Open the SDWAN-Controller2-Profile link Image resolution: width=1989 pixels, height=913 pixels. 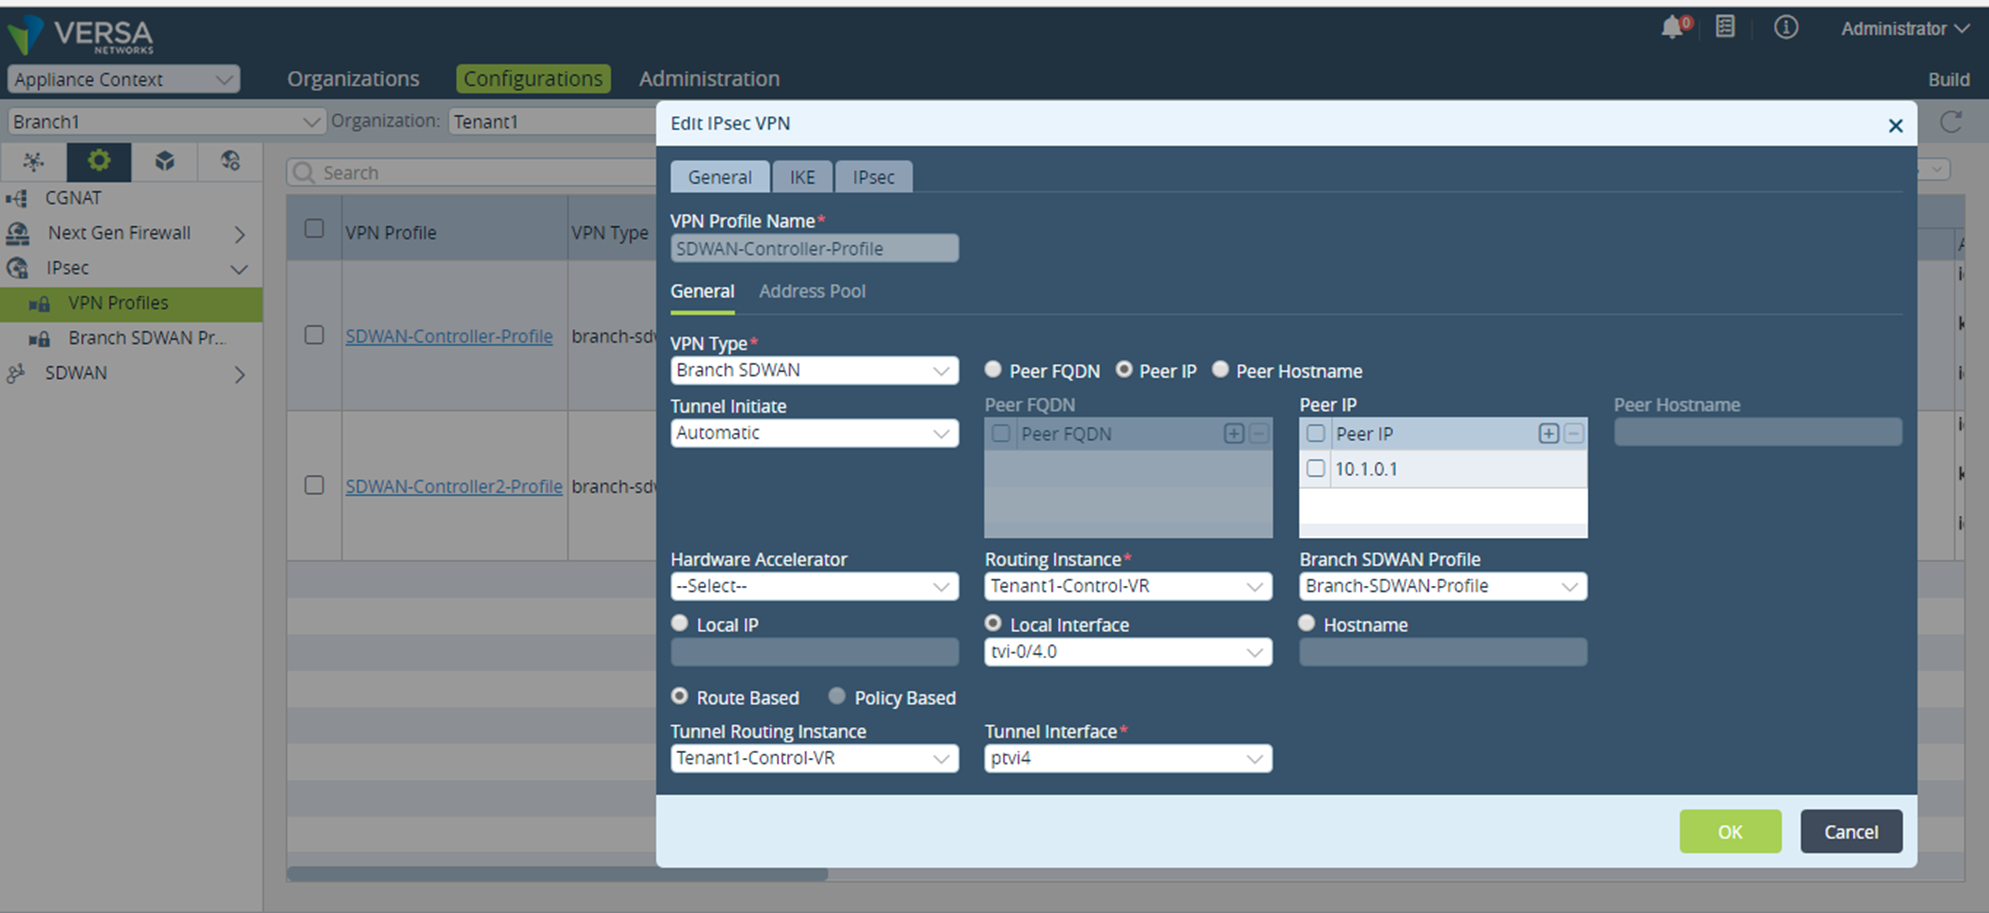454,486
